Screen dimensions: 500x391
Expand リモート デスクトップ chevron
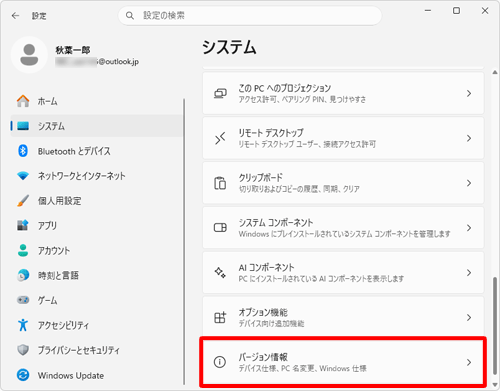point(469,138)
